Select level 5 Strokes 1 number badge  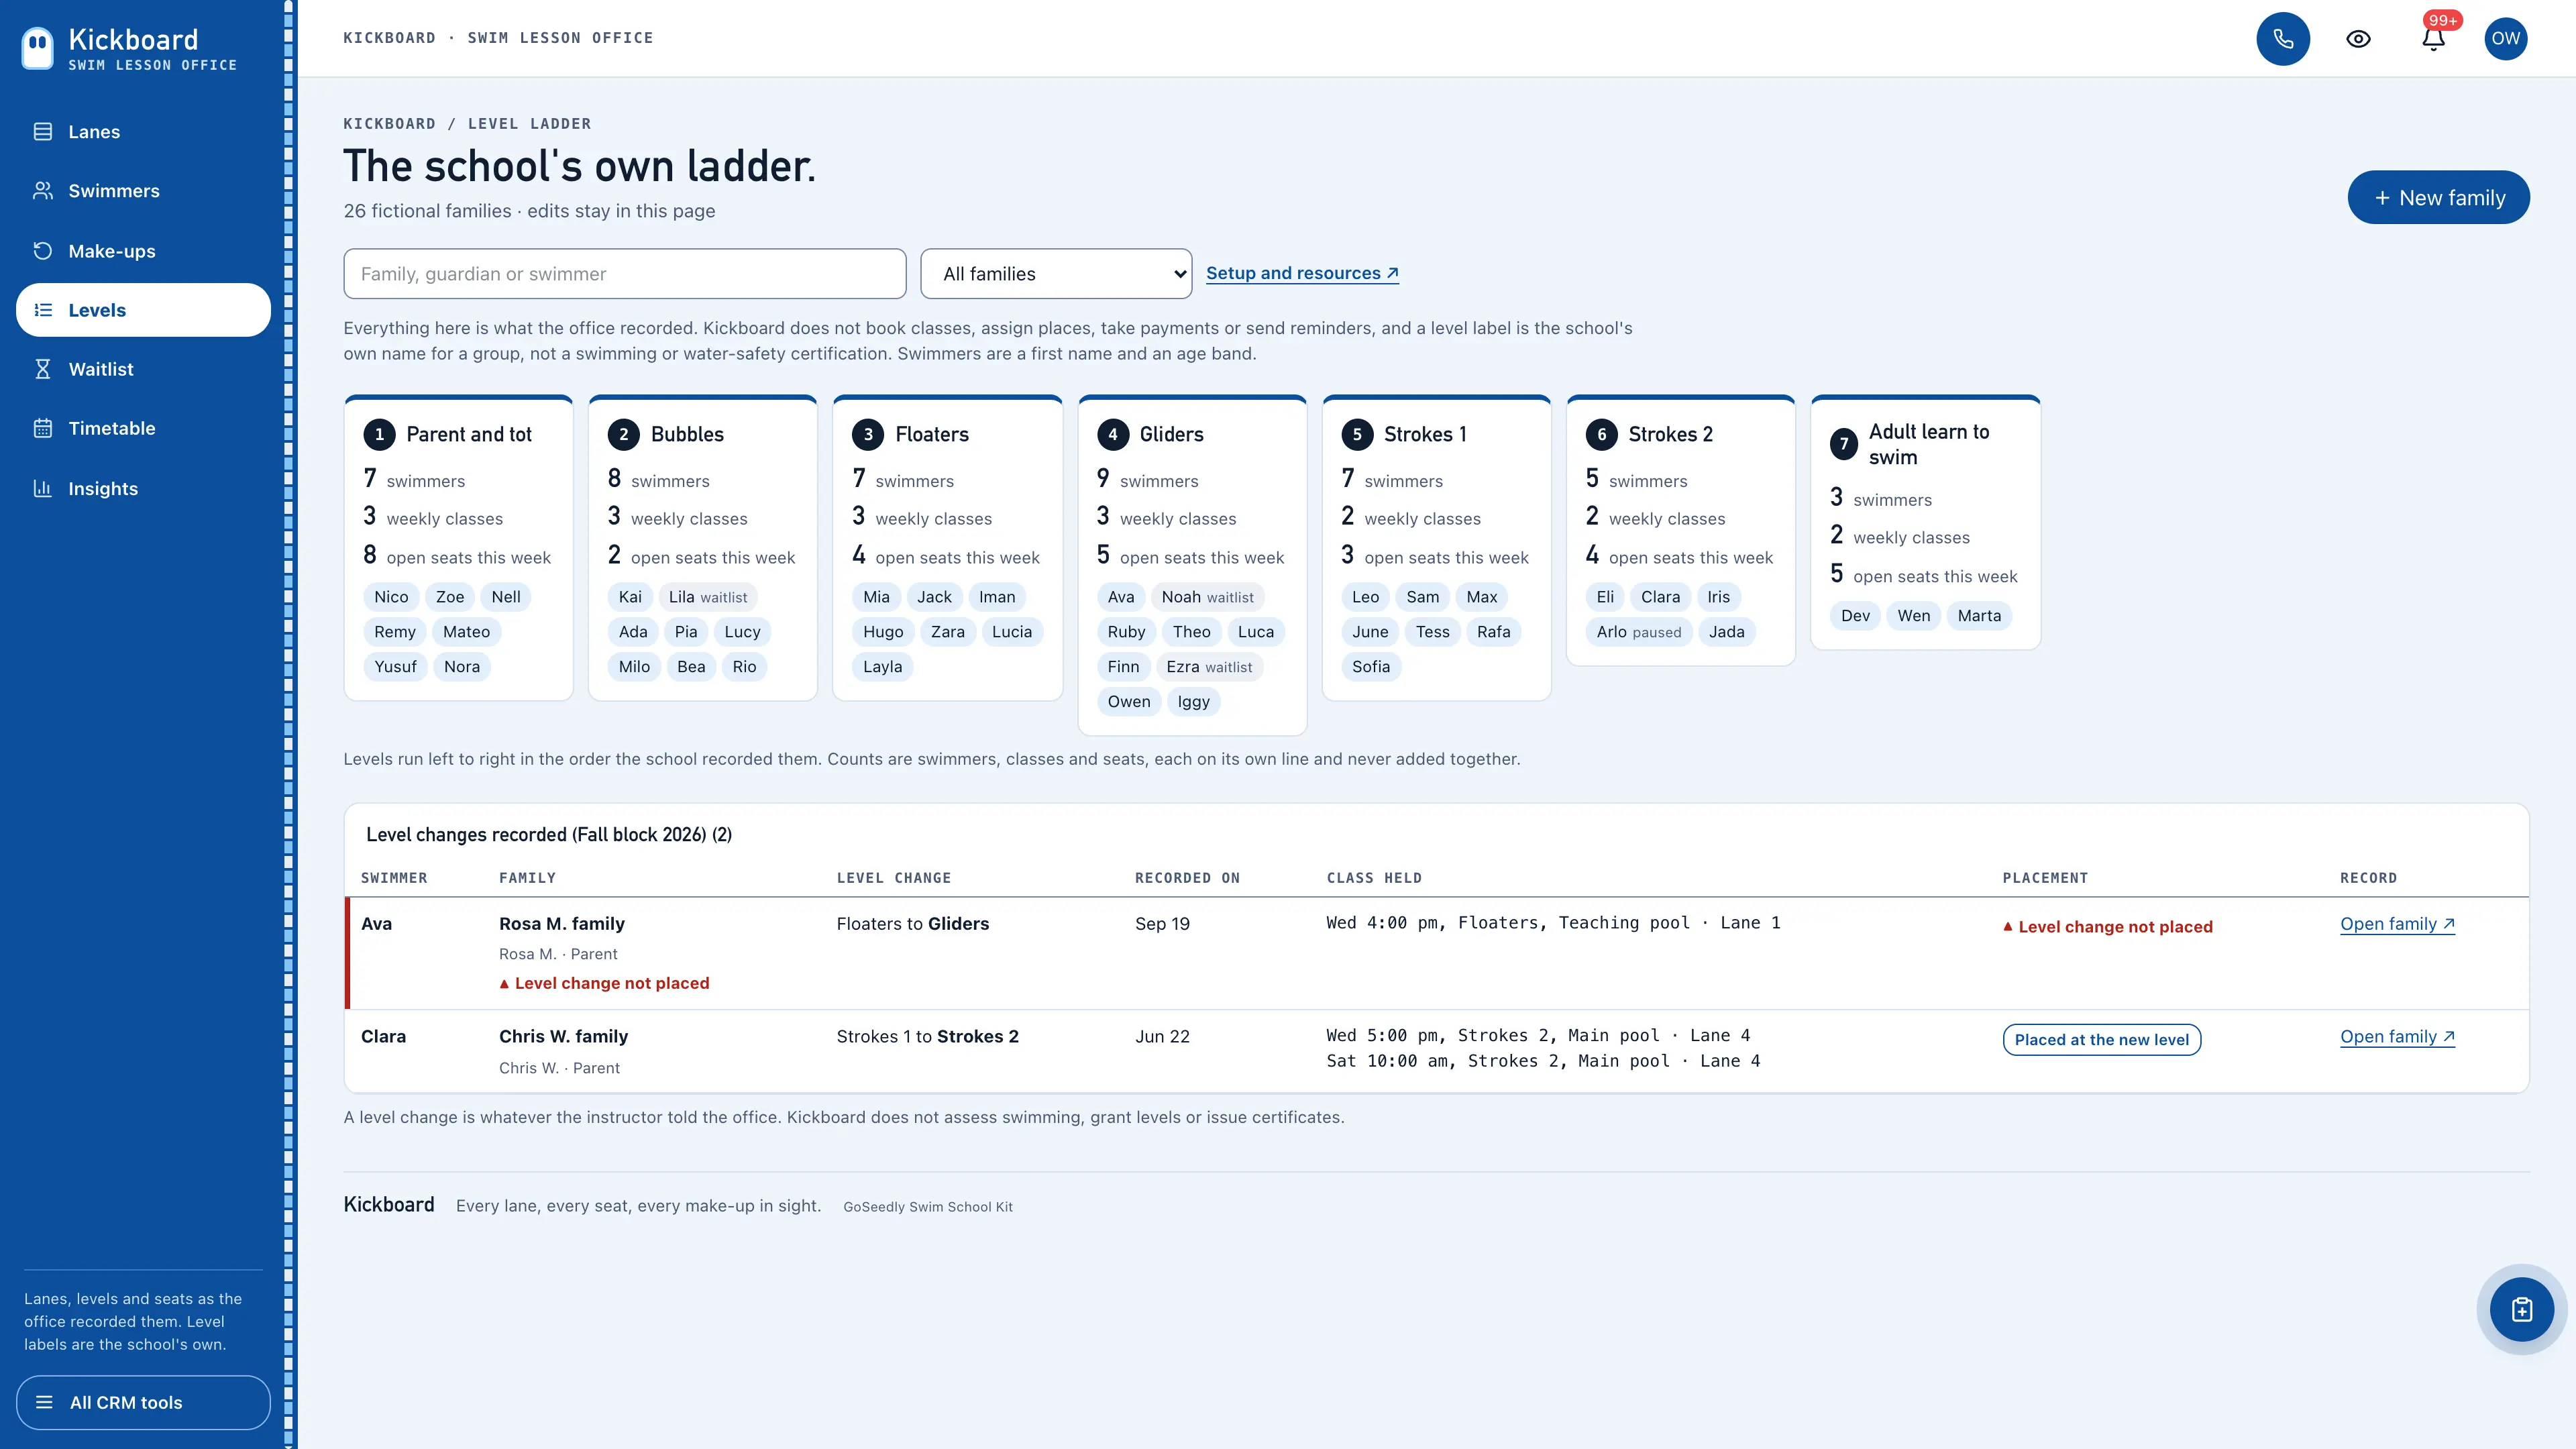point(1357,435)
